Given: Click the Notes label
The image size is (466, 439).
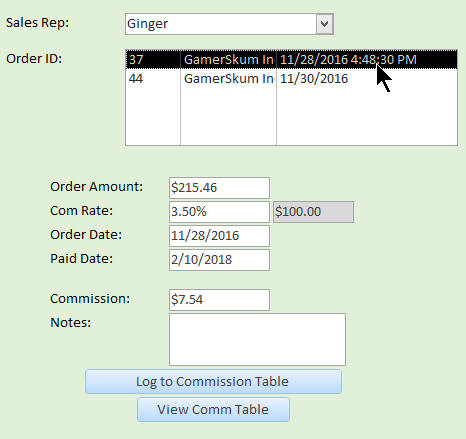Looking at the screenshot, I should tap(70, 322).
